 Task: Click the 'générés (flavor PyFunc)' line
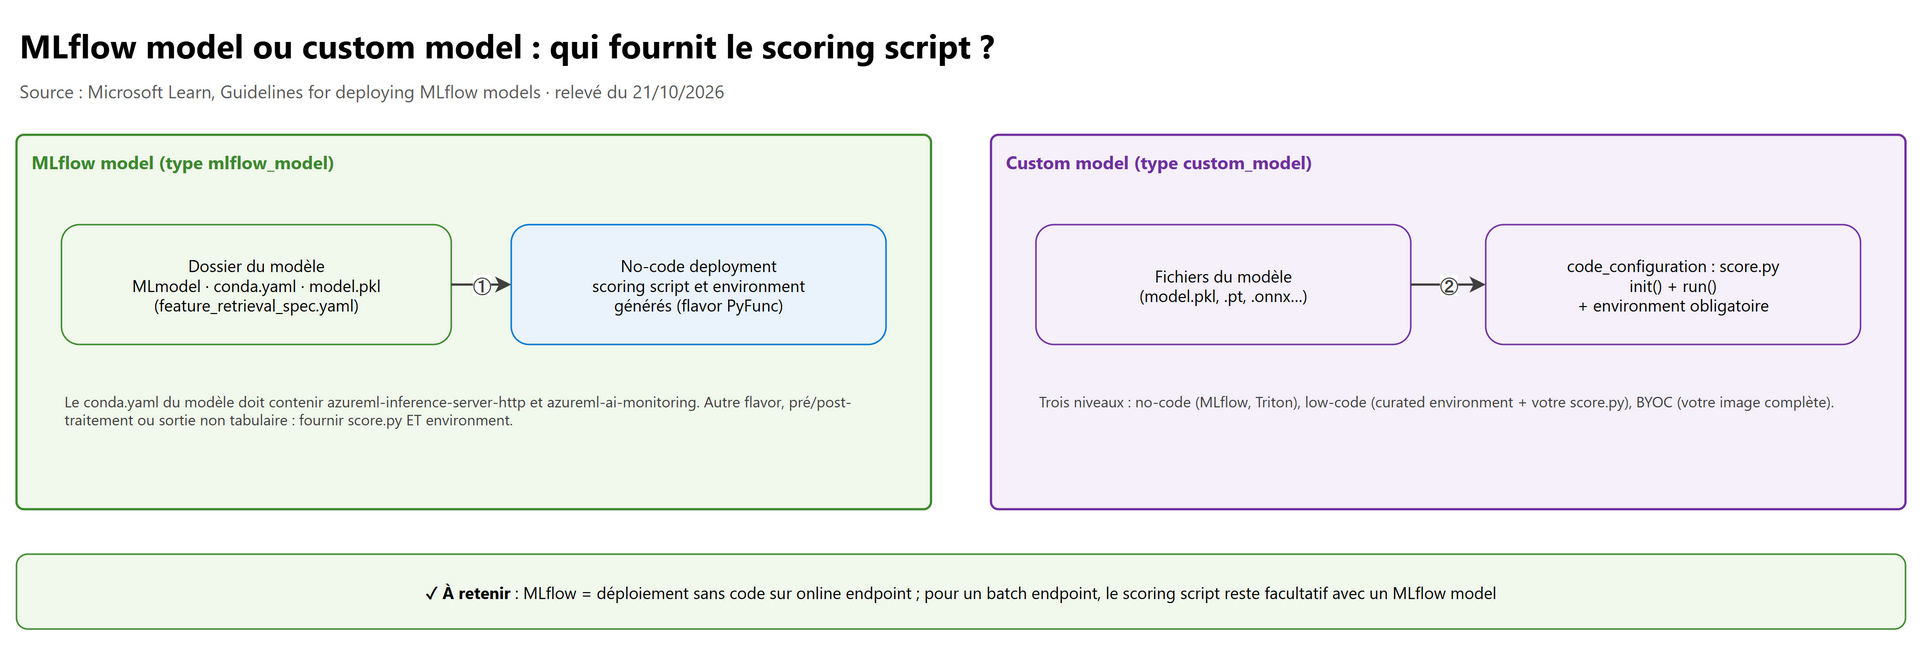point(698,306)
